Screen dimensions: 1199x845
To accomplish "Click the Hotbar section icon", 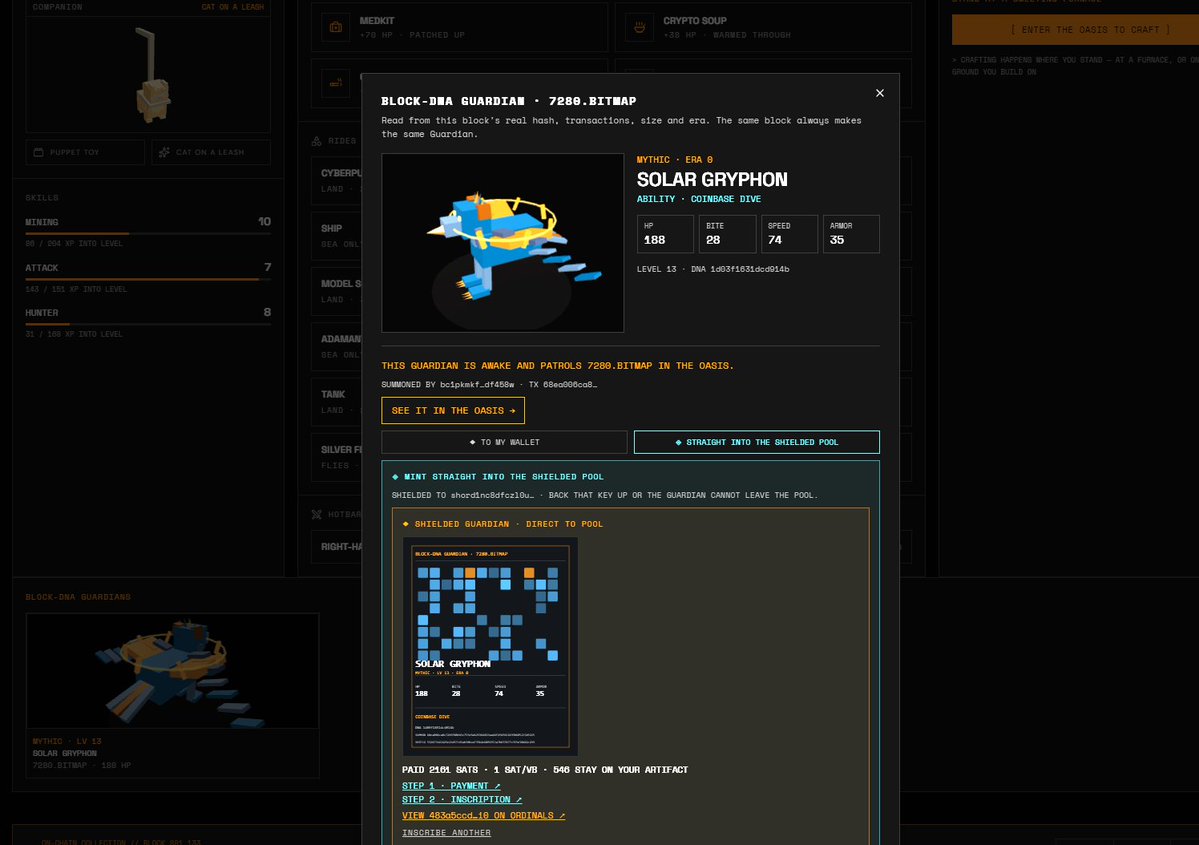I will [317, 515].
